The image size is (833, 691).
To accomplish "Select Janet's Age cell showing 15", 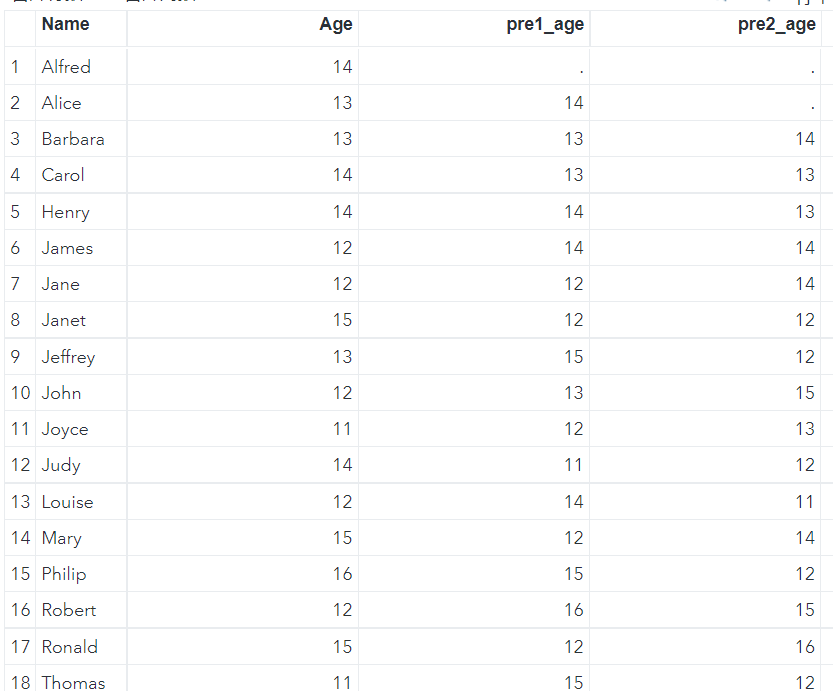I will pyautogui.click(x=242, y=320).
